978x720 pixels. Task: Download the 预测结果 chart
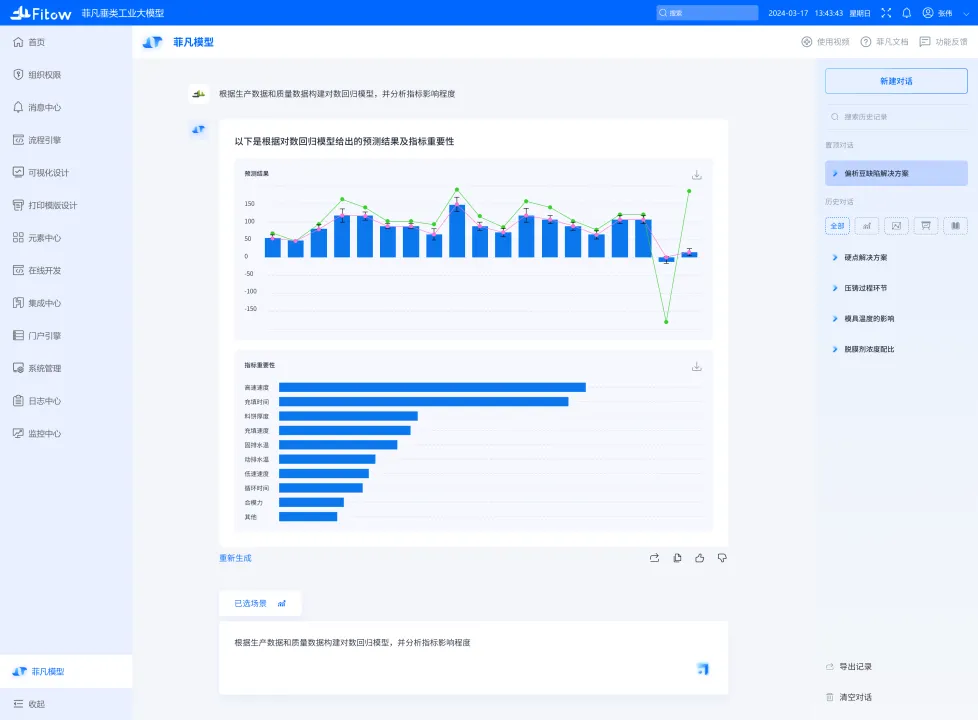pos(697,175)
